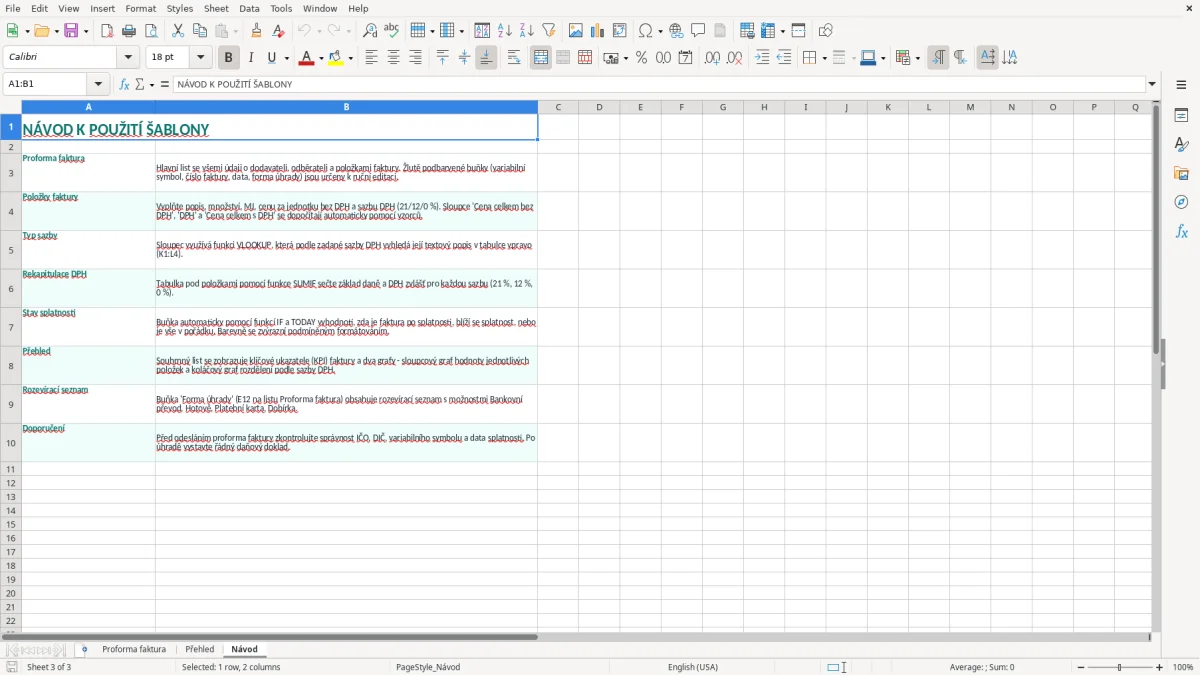Viewport: 1200px width, 675px height.
Task: Click Increase Indent icon
Action: 762,58
